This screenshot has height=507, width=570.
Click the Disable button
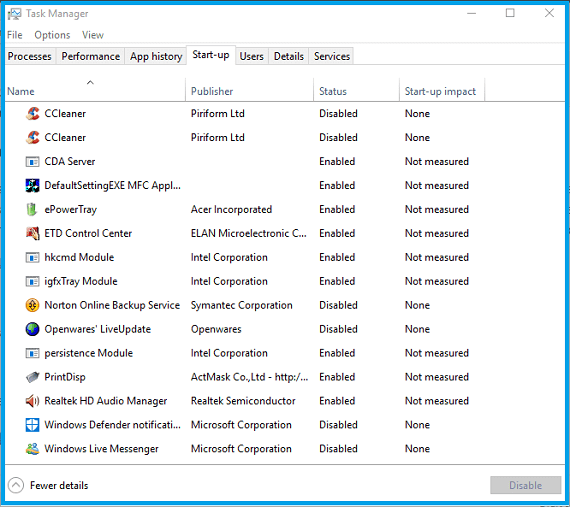[x=525, y=485]
